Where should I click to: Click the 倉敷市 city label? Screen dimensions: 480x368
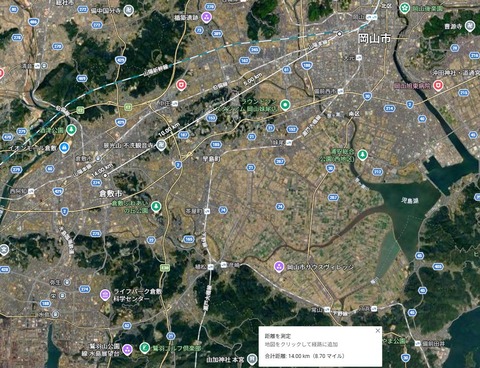tap(110, 193)
